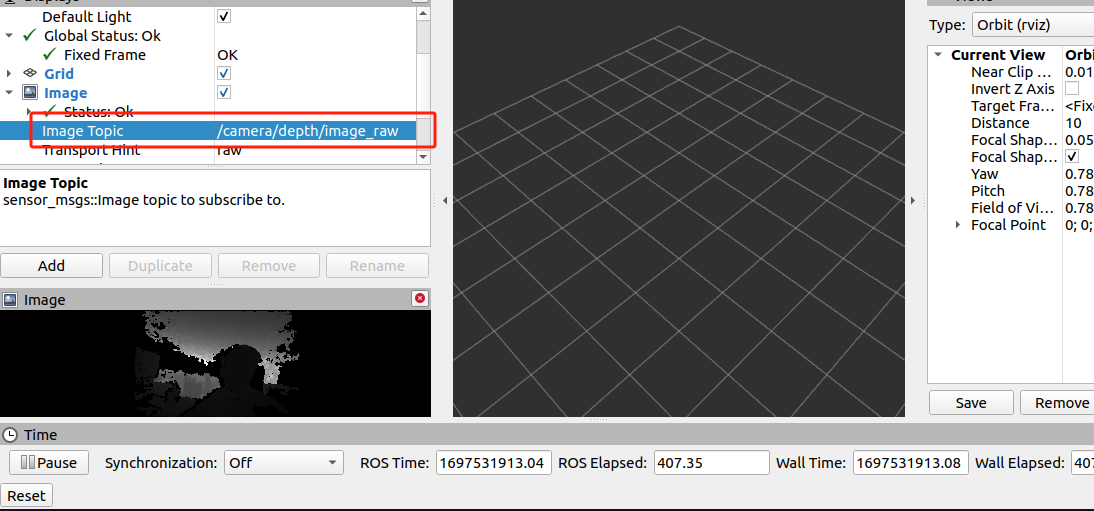The height and width of the screenshot is (511, 1094).
Task: Toggle the Default Light checkbox
Action: [x=224, y=16]
